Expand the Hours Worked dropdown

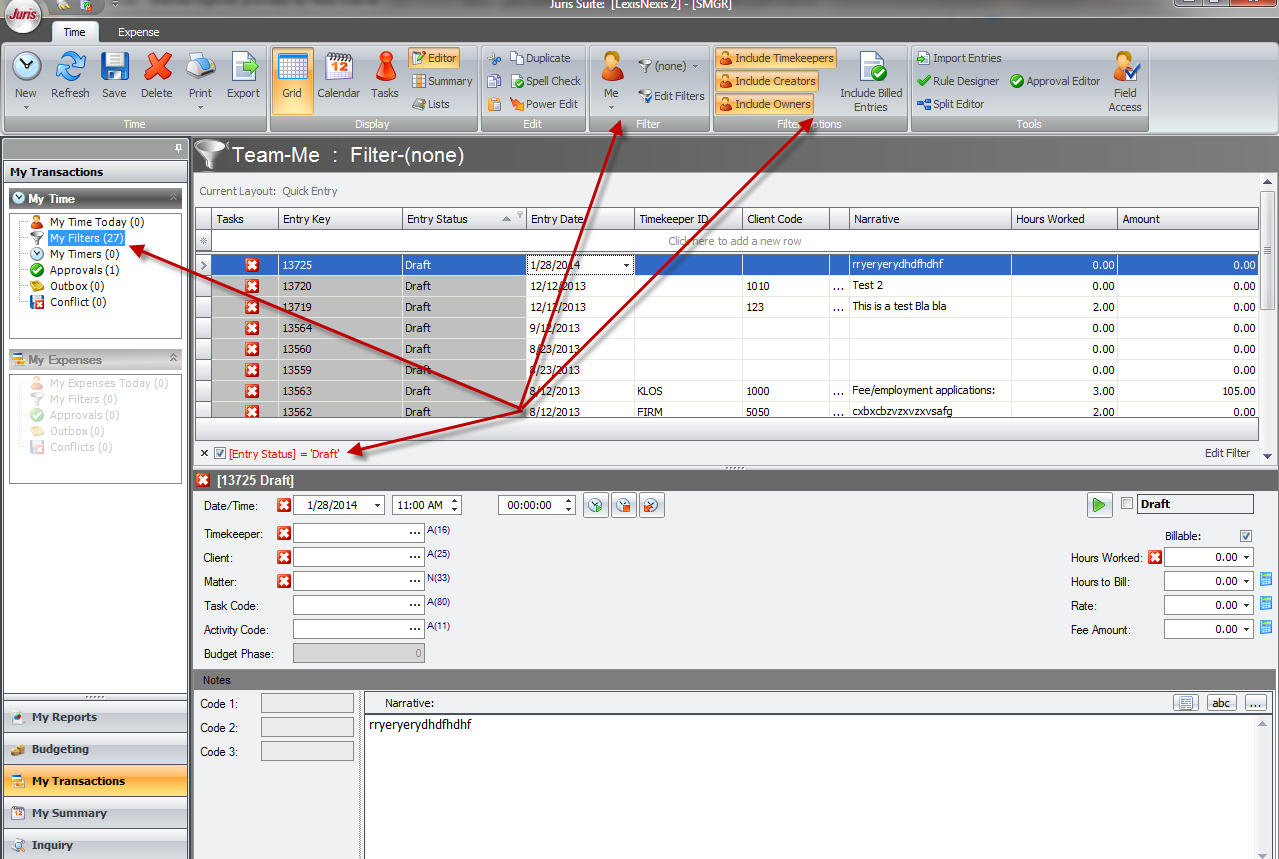pyautogui.click(x=1246, y=558)
